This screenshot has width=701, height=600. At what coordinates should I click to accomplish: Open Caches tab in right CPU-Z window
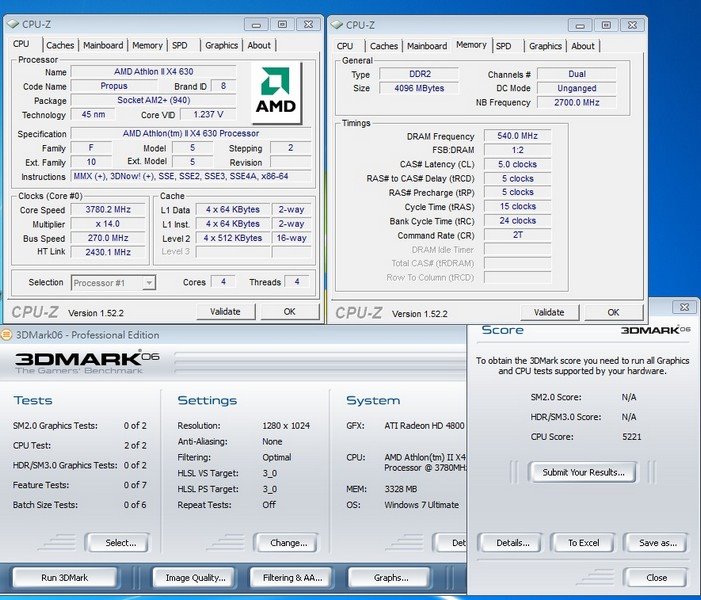[x=384, y=46]
